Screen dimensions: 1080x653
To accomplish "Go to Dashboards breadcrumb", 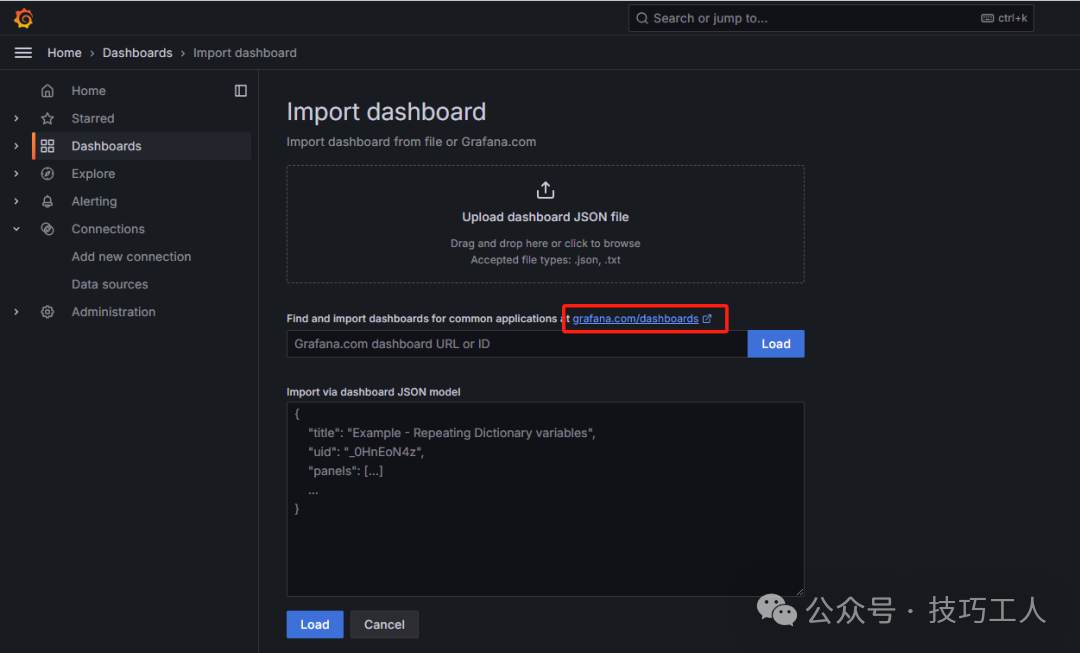I will tap(138, 53).
